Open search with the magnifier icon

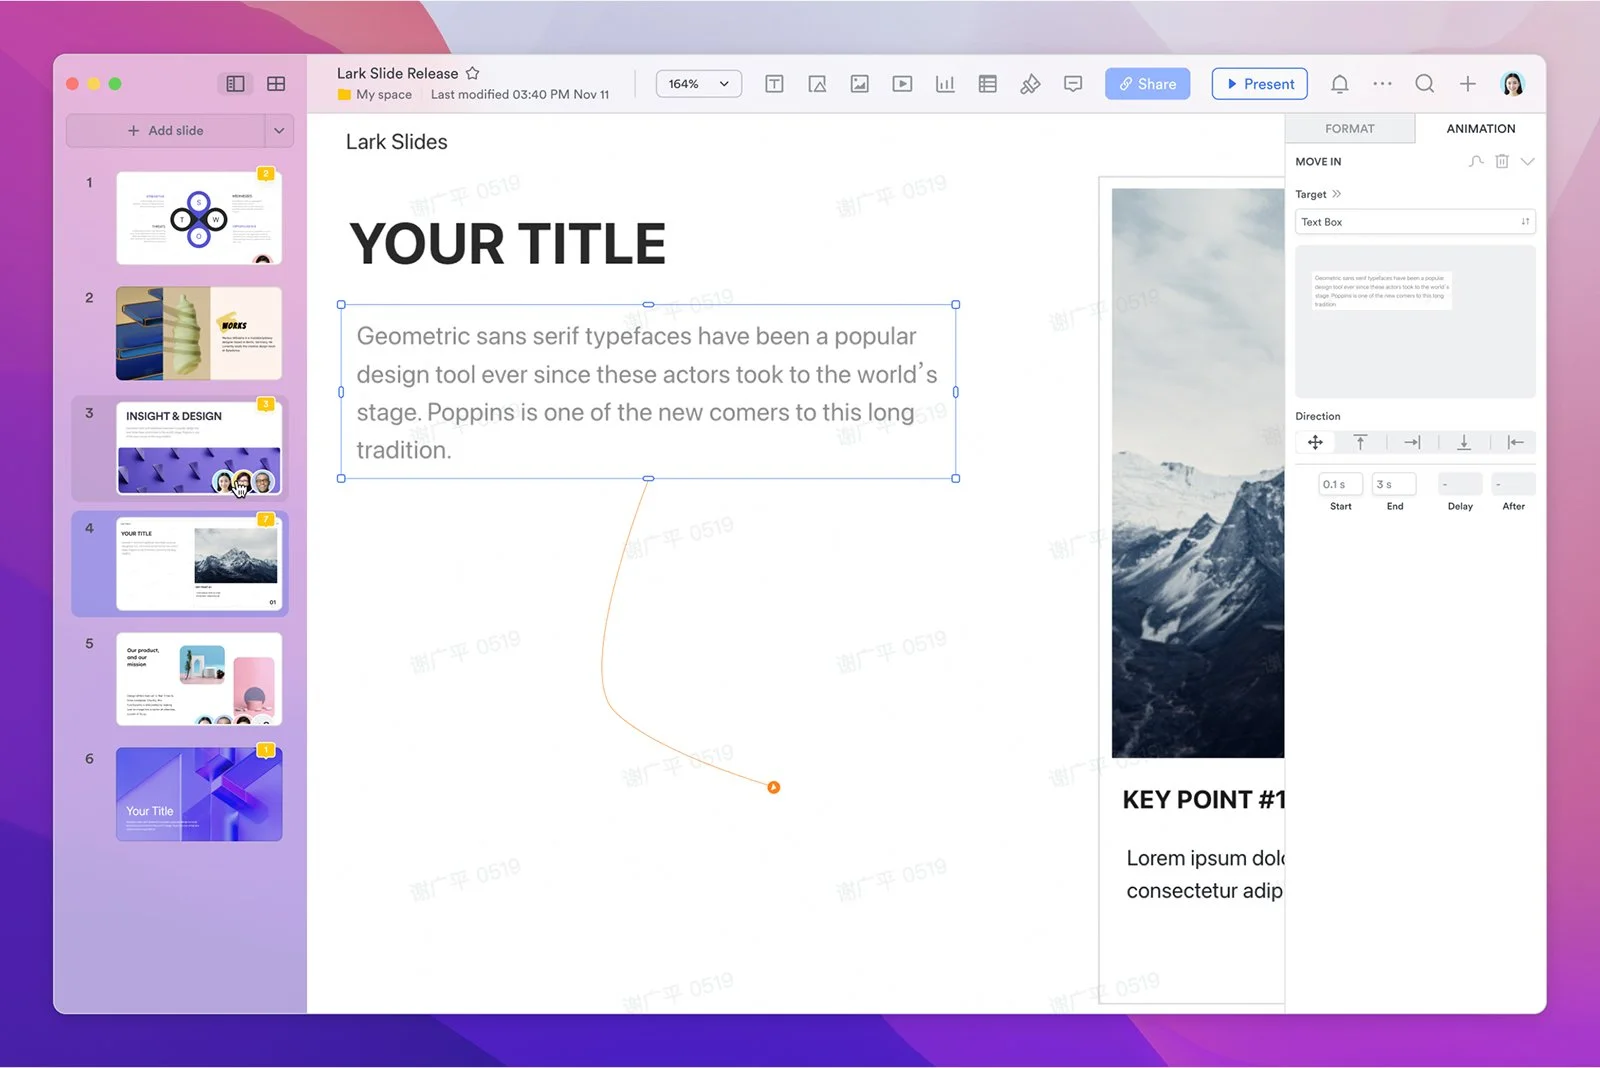[x=1425, y=84]
